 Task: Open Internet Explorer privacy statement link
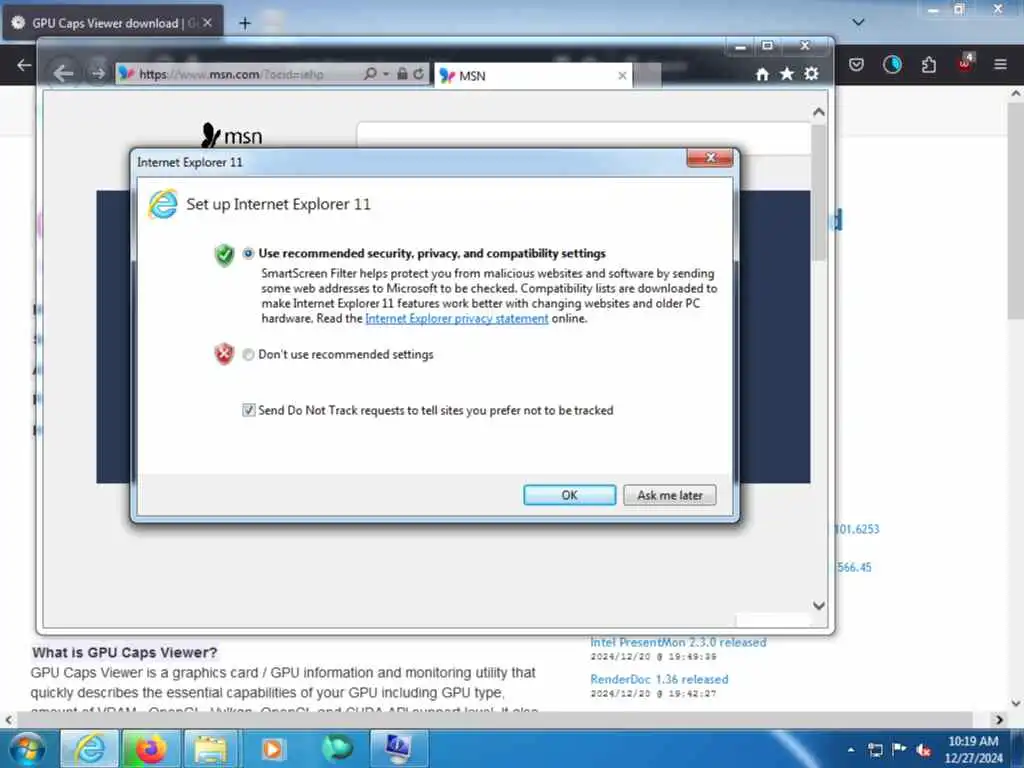(x=456, y=319)
